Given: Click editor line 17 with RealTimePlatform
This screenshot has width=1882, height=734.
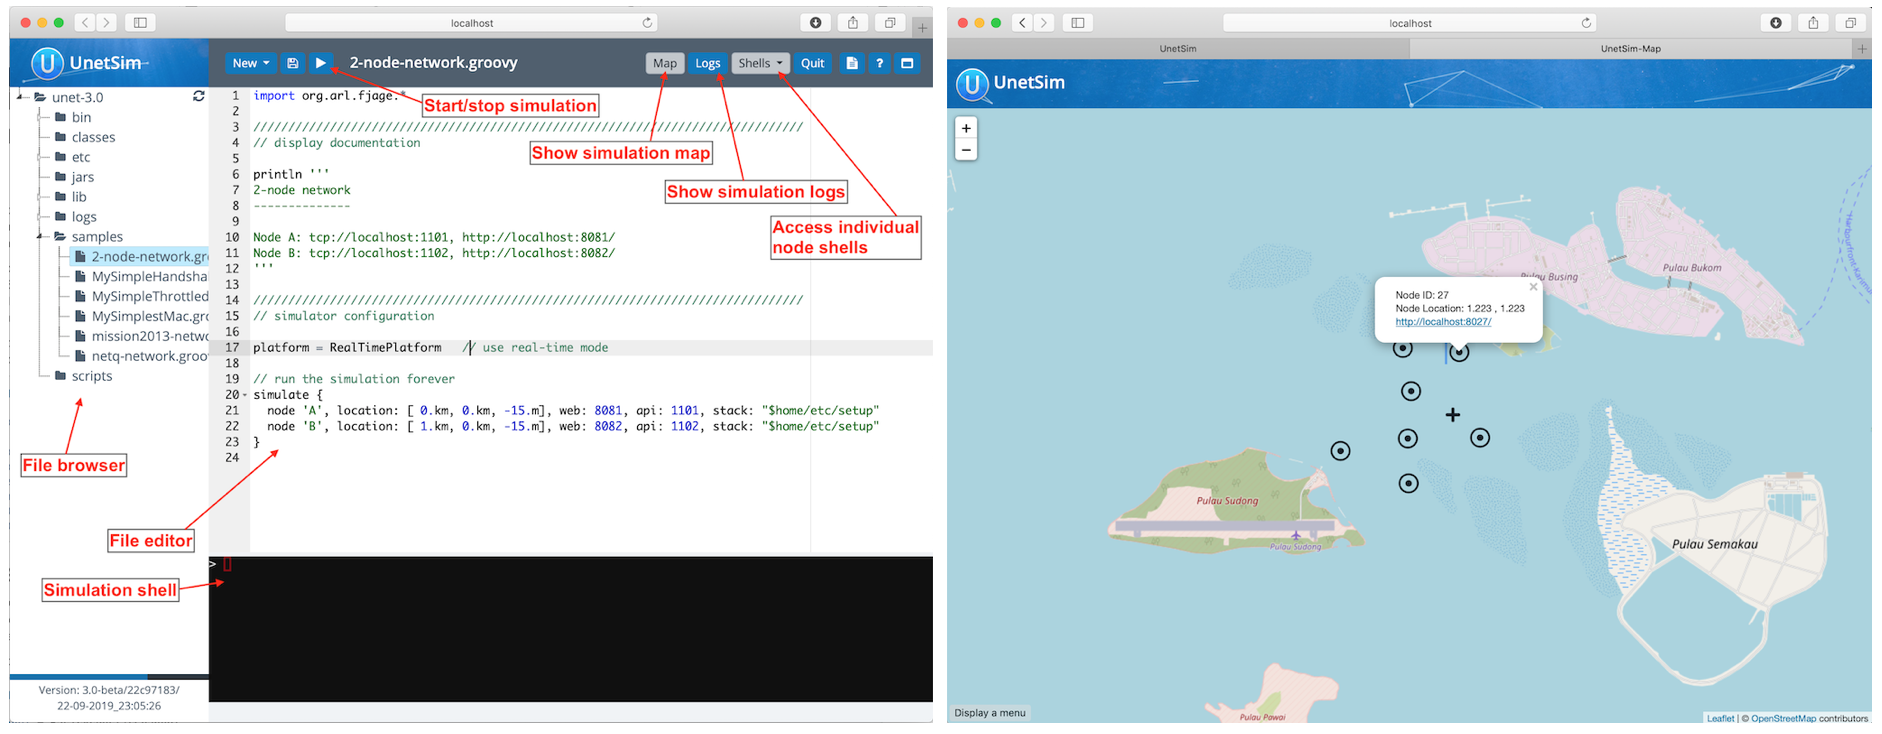Looking at the screenshot, I should click(590, 348).
